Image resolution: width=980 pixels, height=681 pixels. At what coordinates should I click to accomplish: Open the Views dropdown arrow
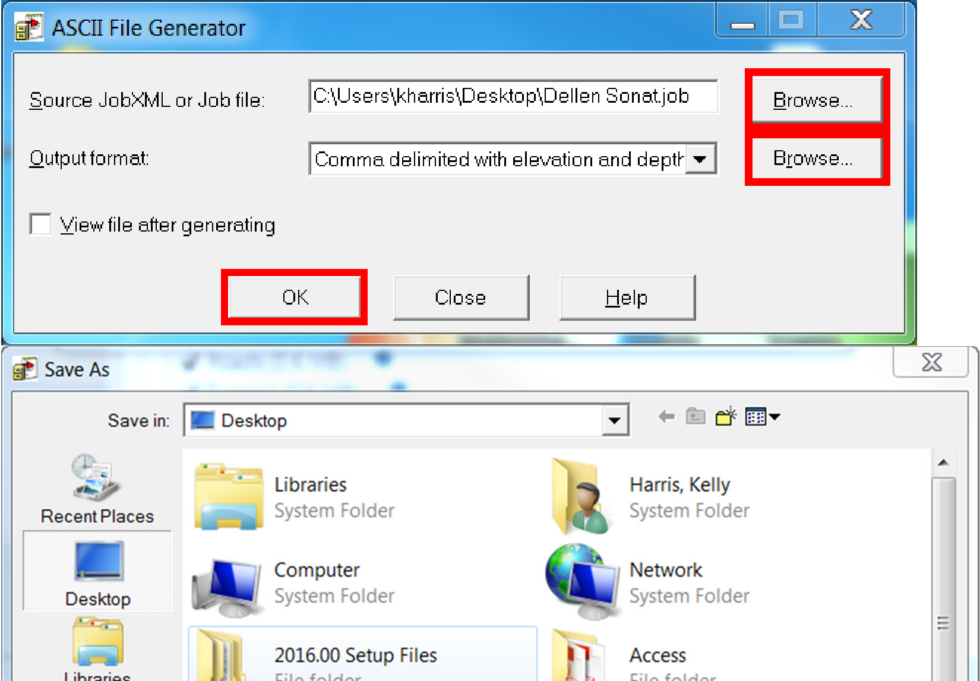point(773,415)
